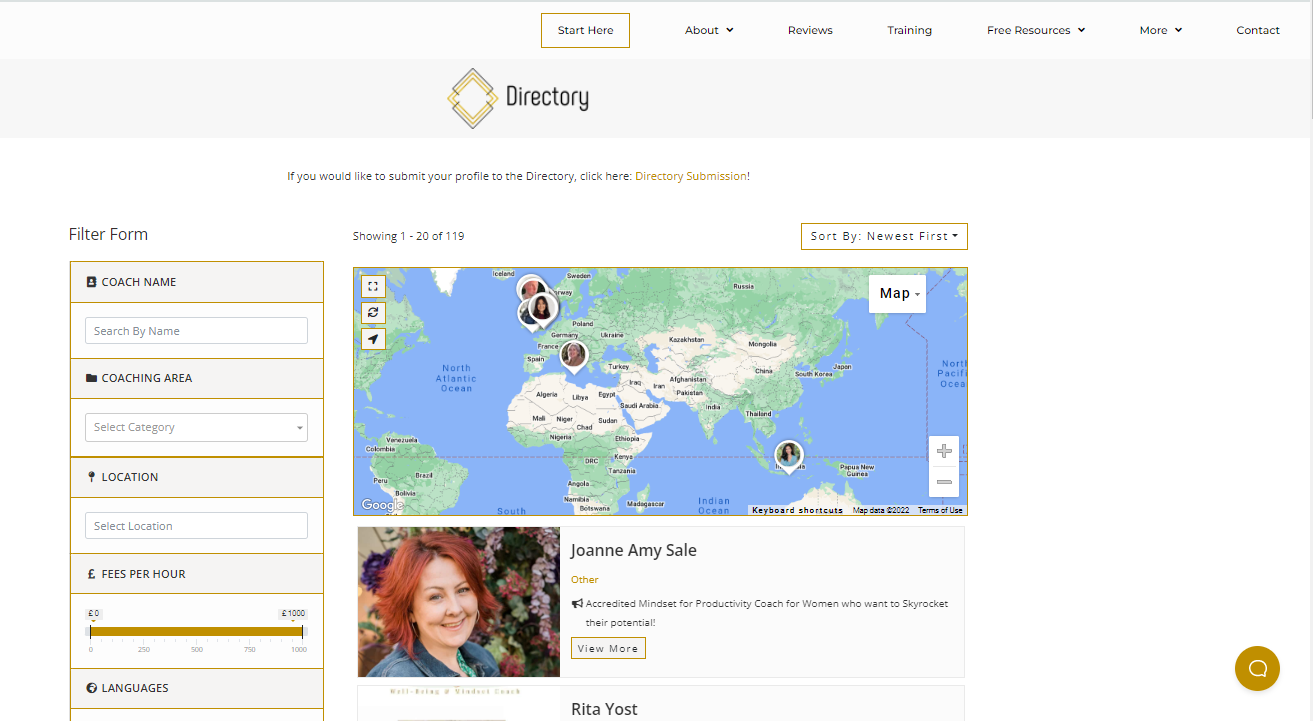Open map Terms of Use

tap(940, 510)
